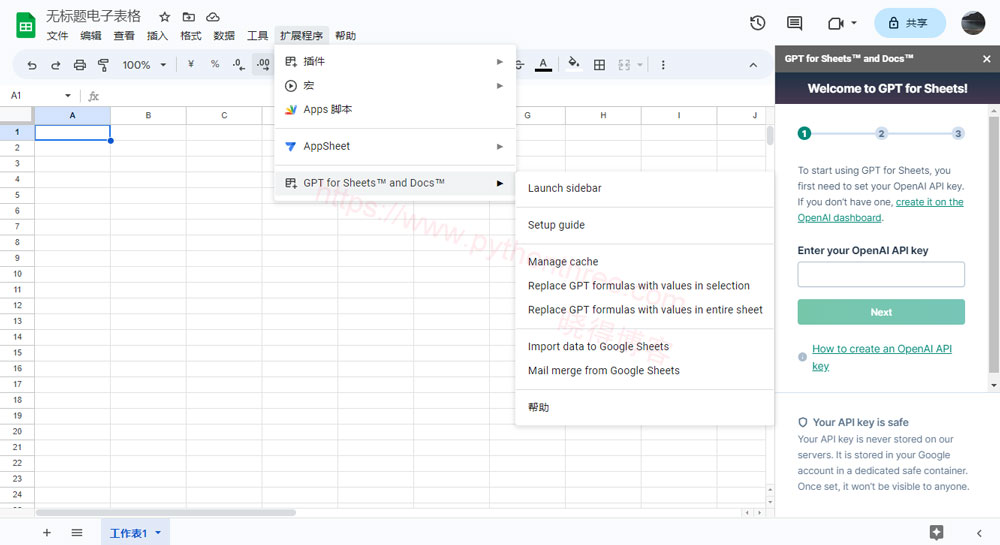Open the fill color picker

point(574,64)
